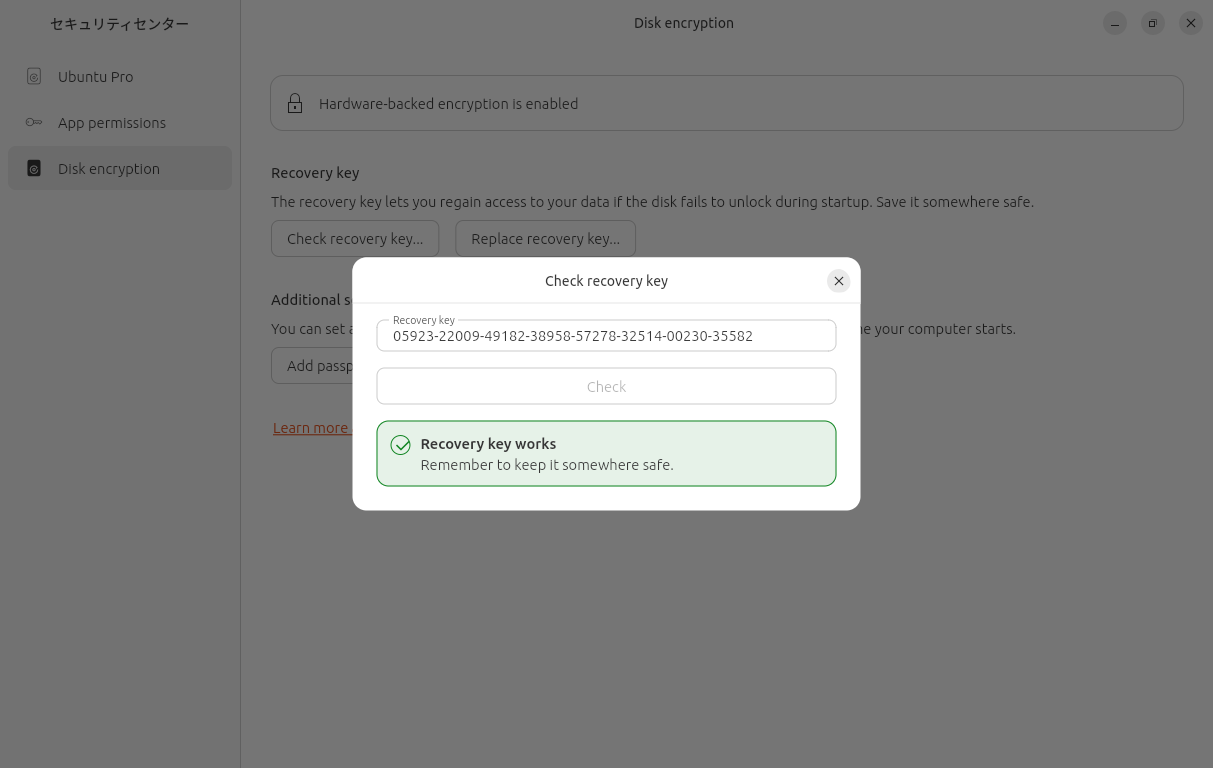This screenshot has width=1213, height=768.
Task: Select Disk encryption label in sidebar
Action: coord(109,169)
